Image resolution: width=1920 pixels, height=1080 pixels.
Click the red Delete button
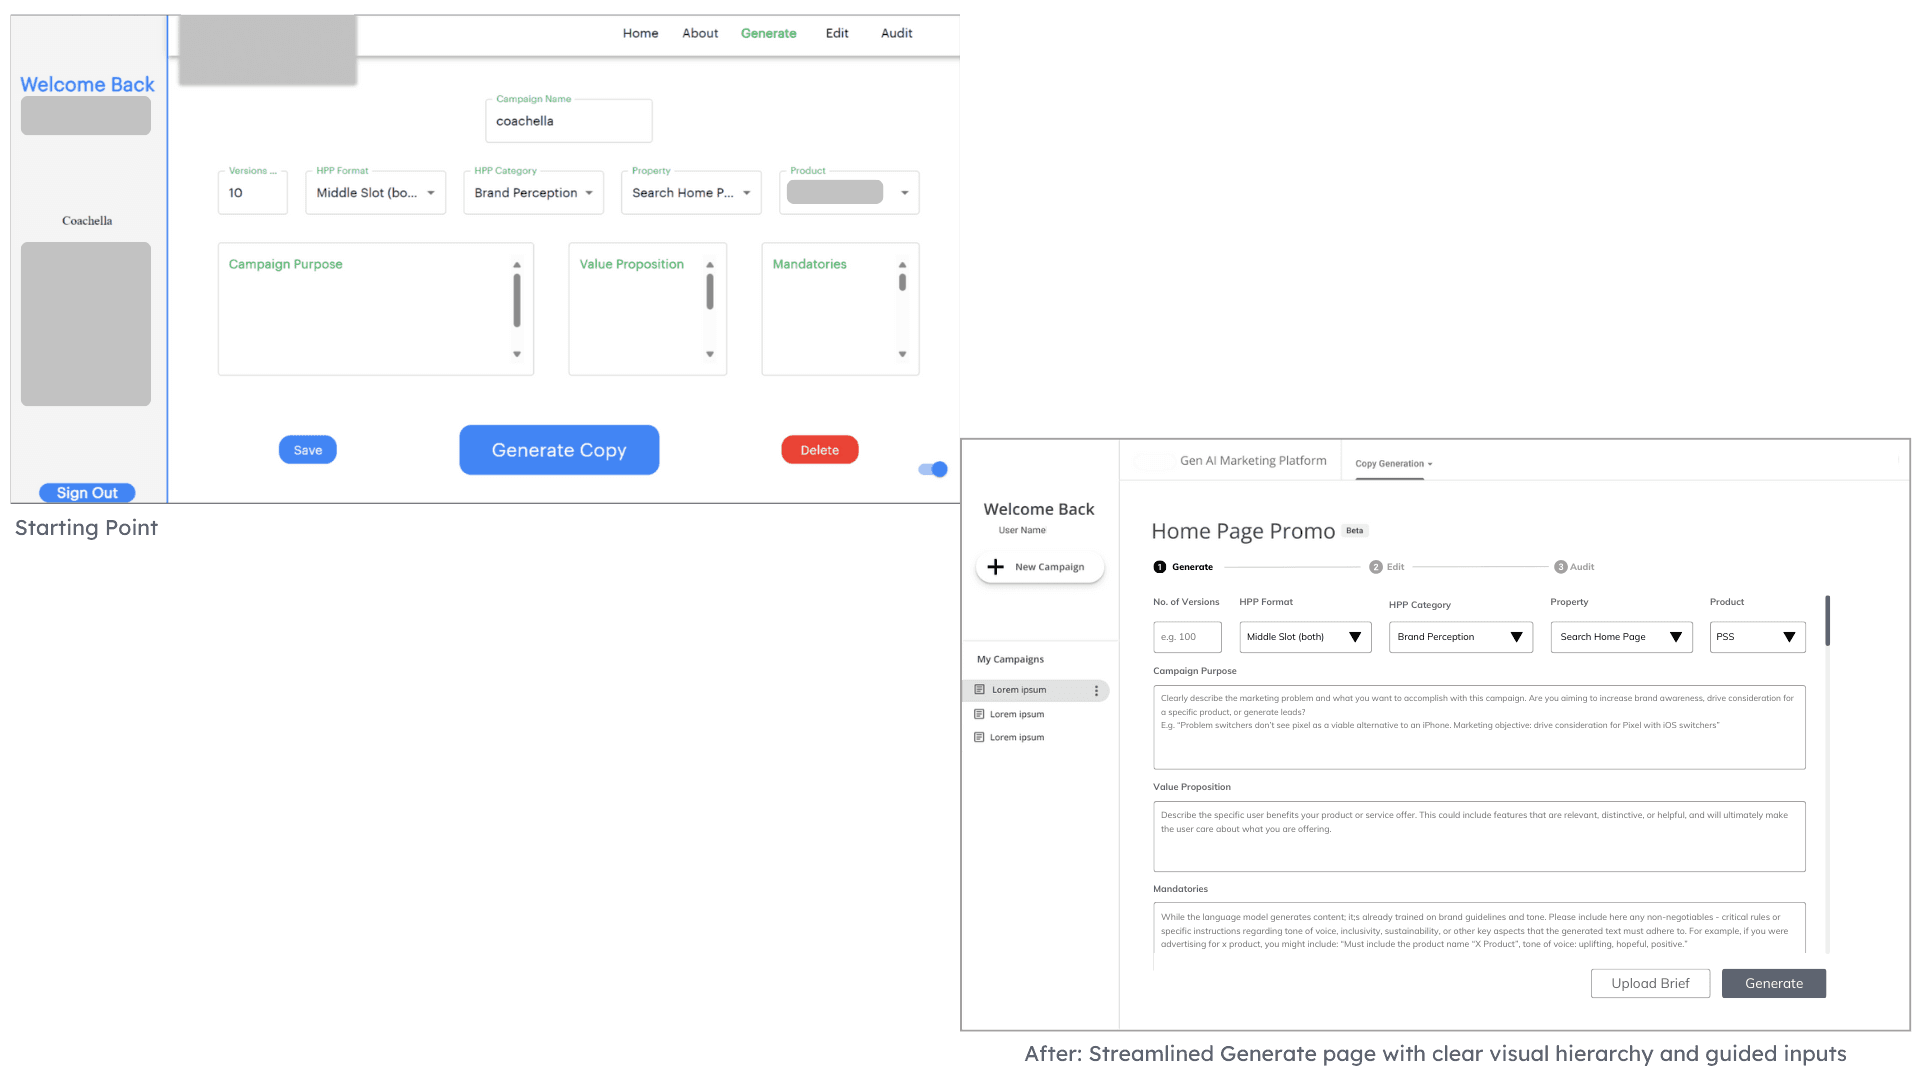click(x=819, y=450)
